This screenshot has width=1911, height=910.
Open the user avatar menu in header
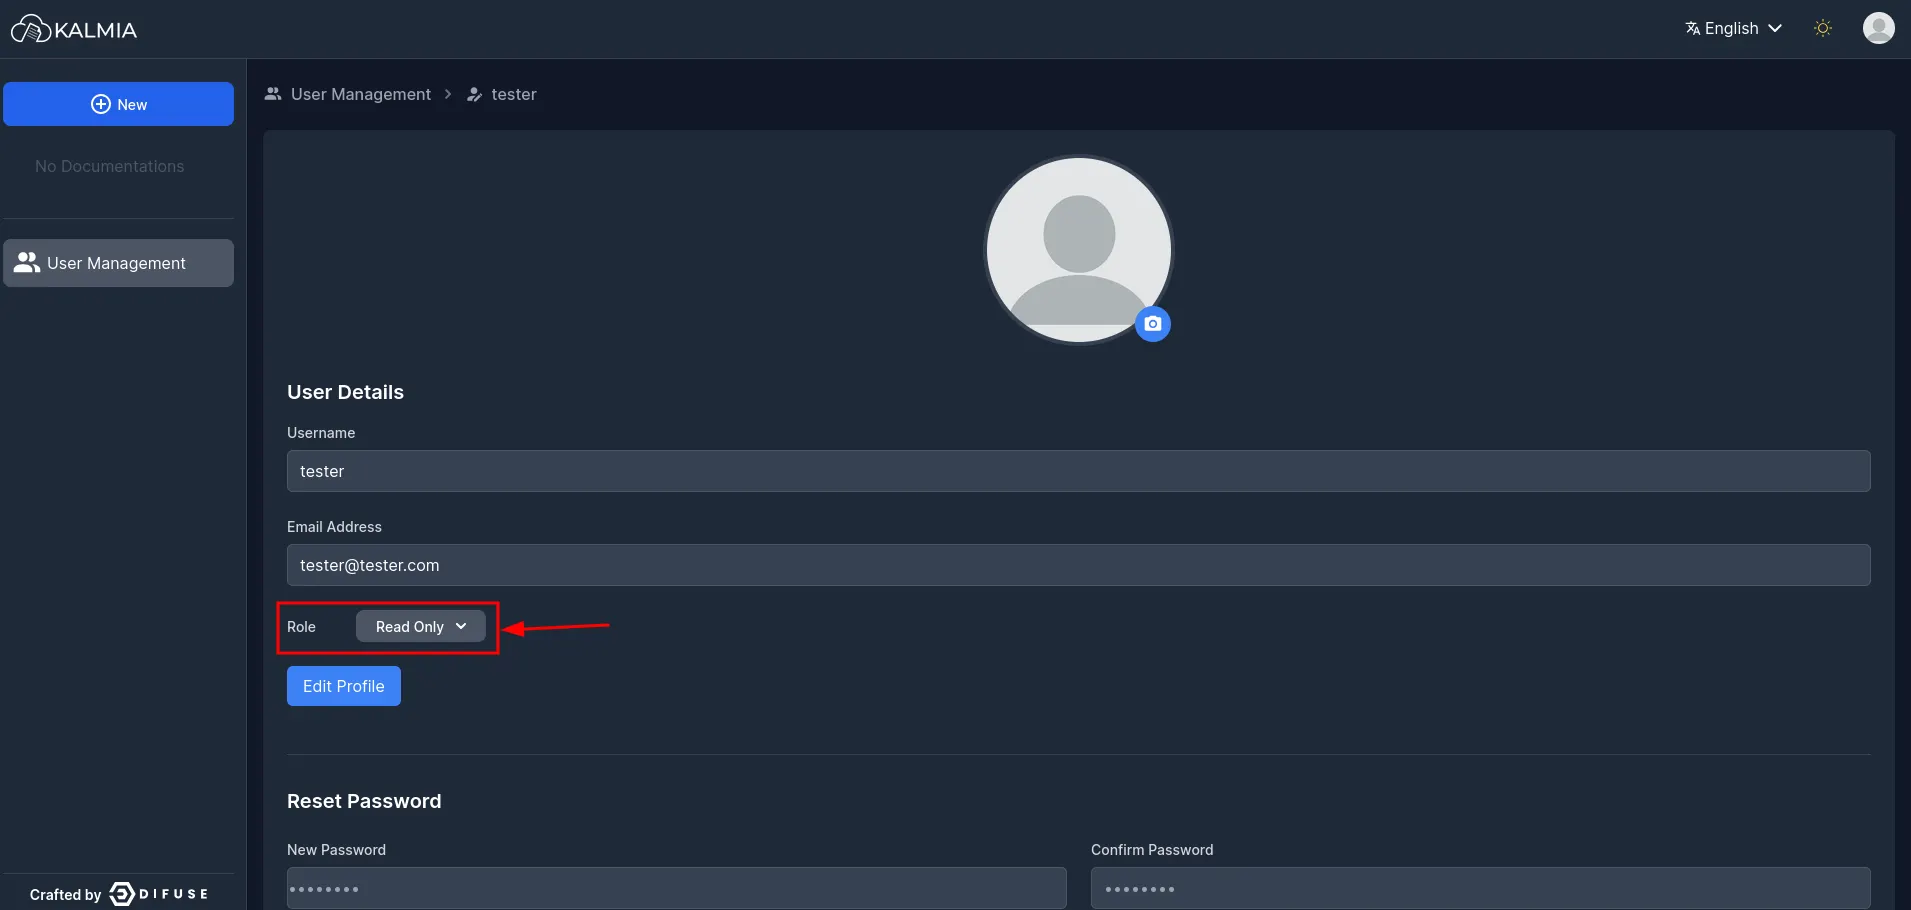coord(1878,28)
